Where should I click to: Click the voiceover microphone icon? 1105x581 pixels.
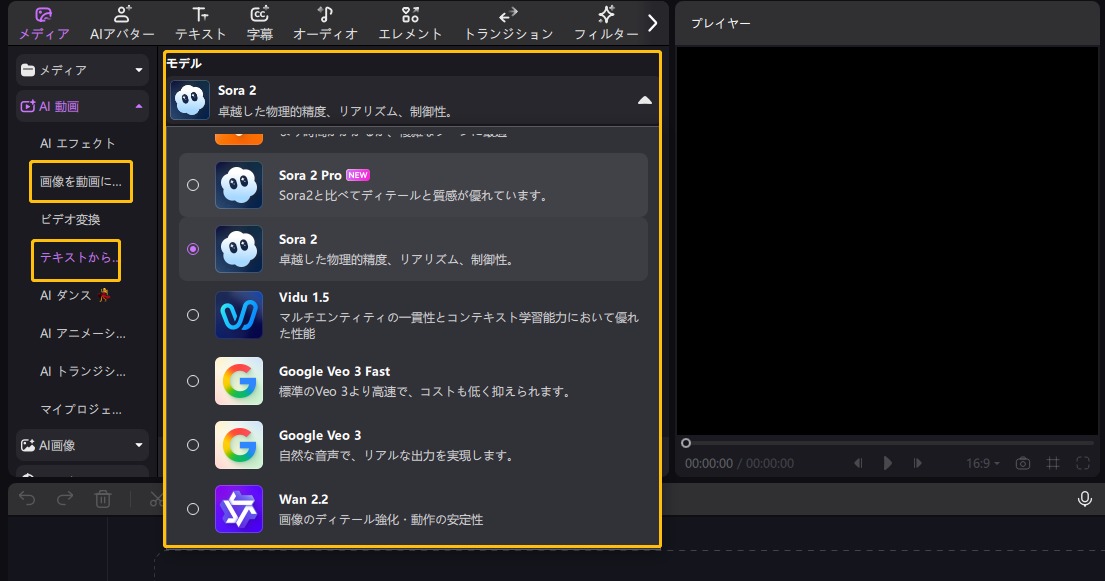click(1085, 498)
